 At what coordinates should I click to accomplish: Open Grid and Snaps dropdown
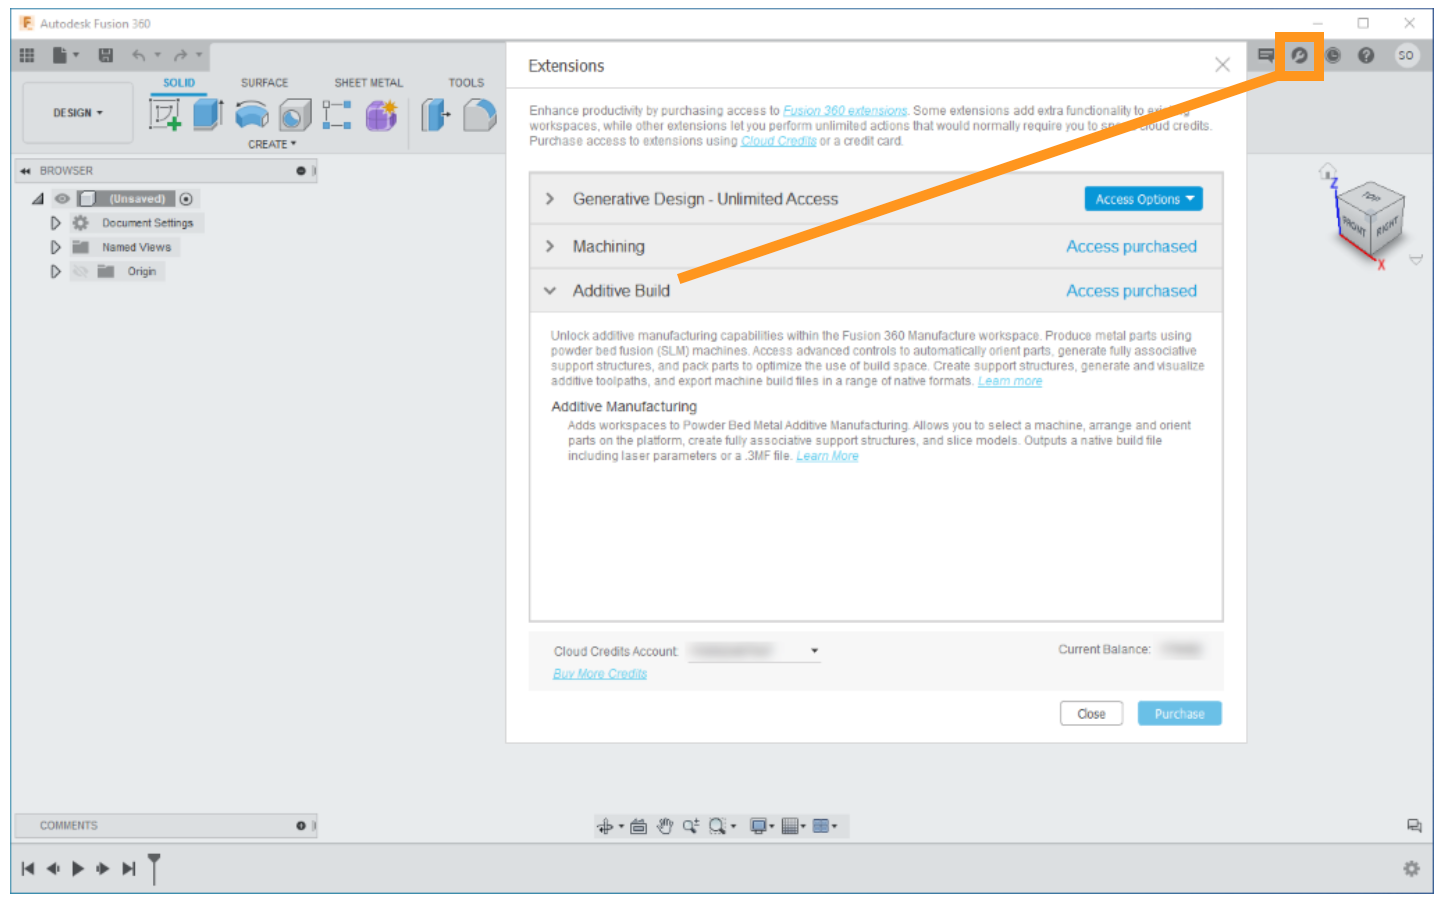pyautogui.click(x=793, y=826)
